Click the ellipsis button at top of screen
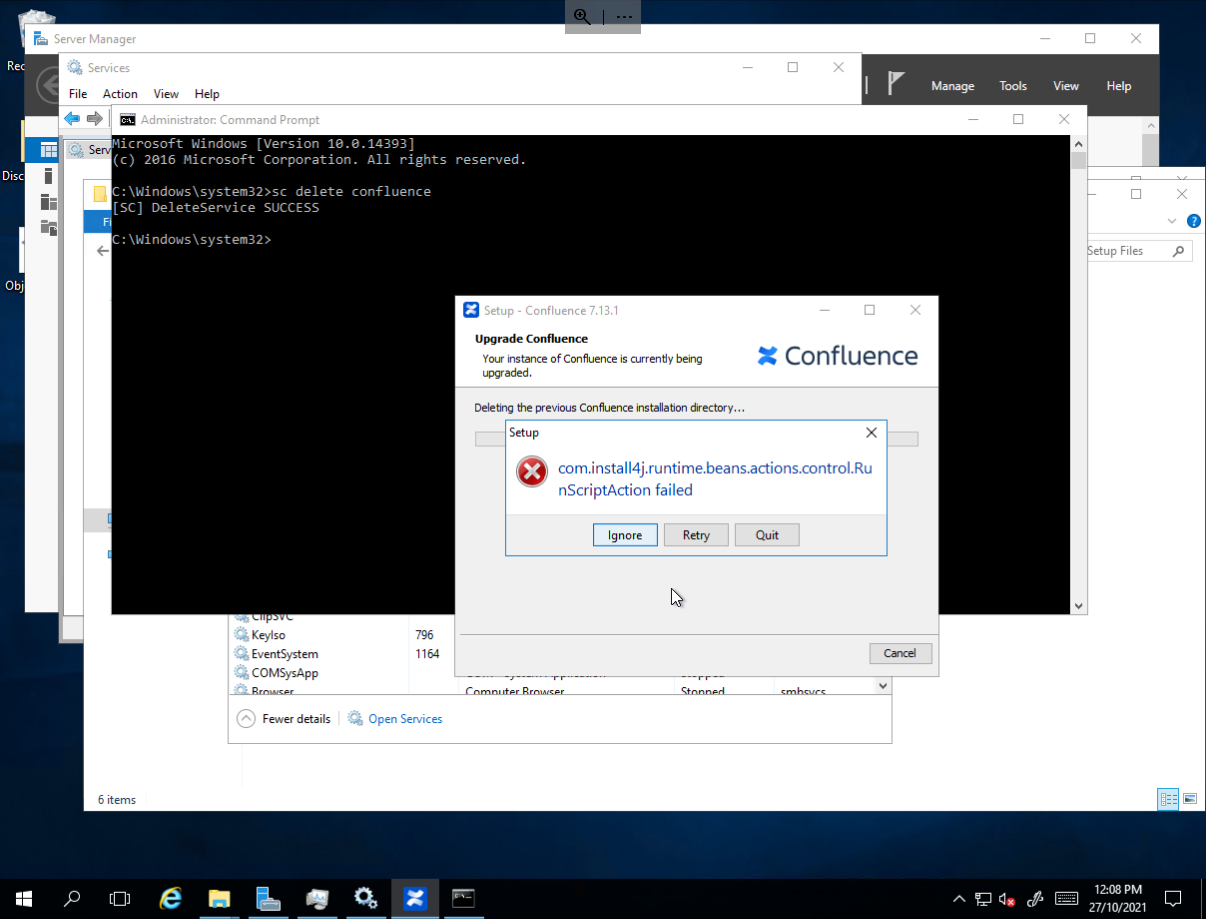The image size is (1206, 919). point(624,17)
